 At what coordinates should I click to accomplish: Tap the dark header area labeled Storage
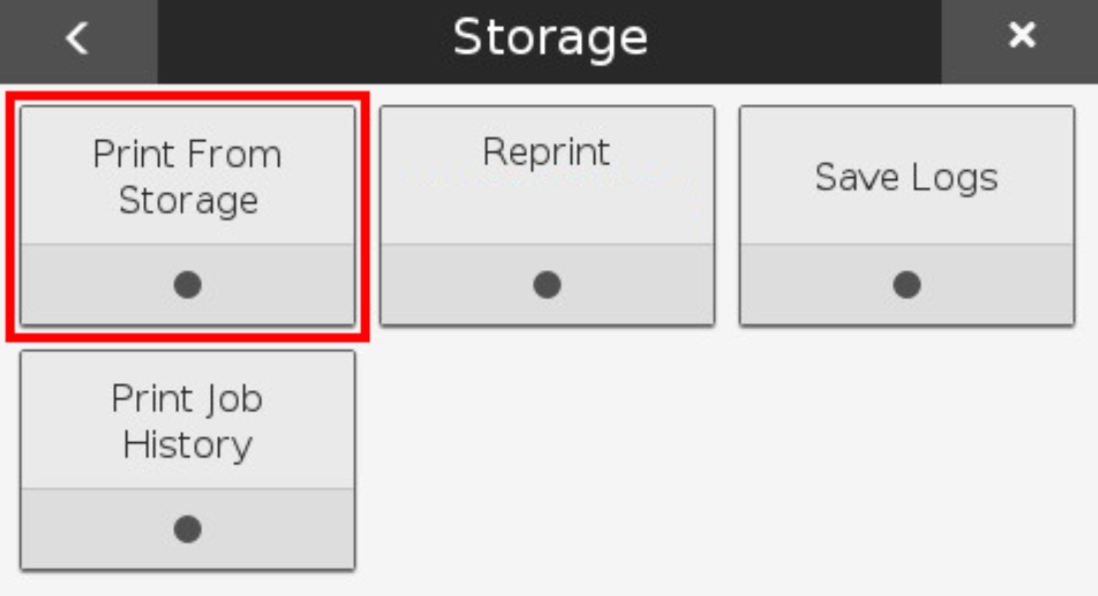coord(548,37)
